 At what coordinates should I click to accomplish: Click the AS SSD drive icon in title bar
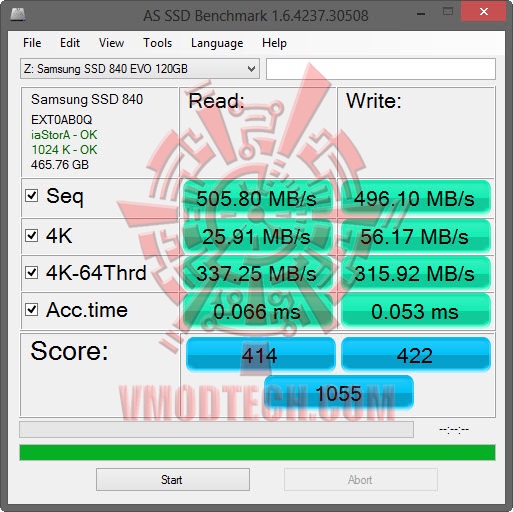[18, 14]
